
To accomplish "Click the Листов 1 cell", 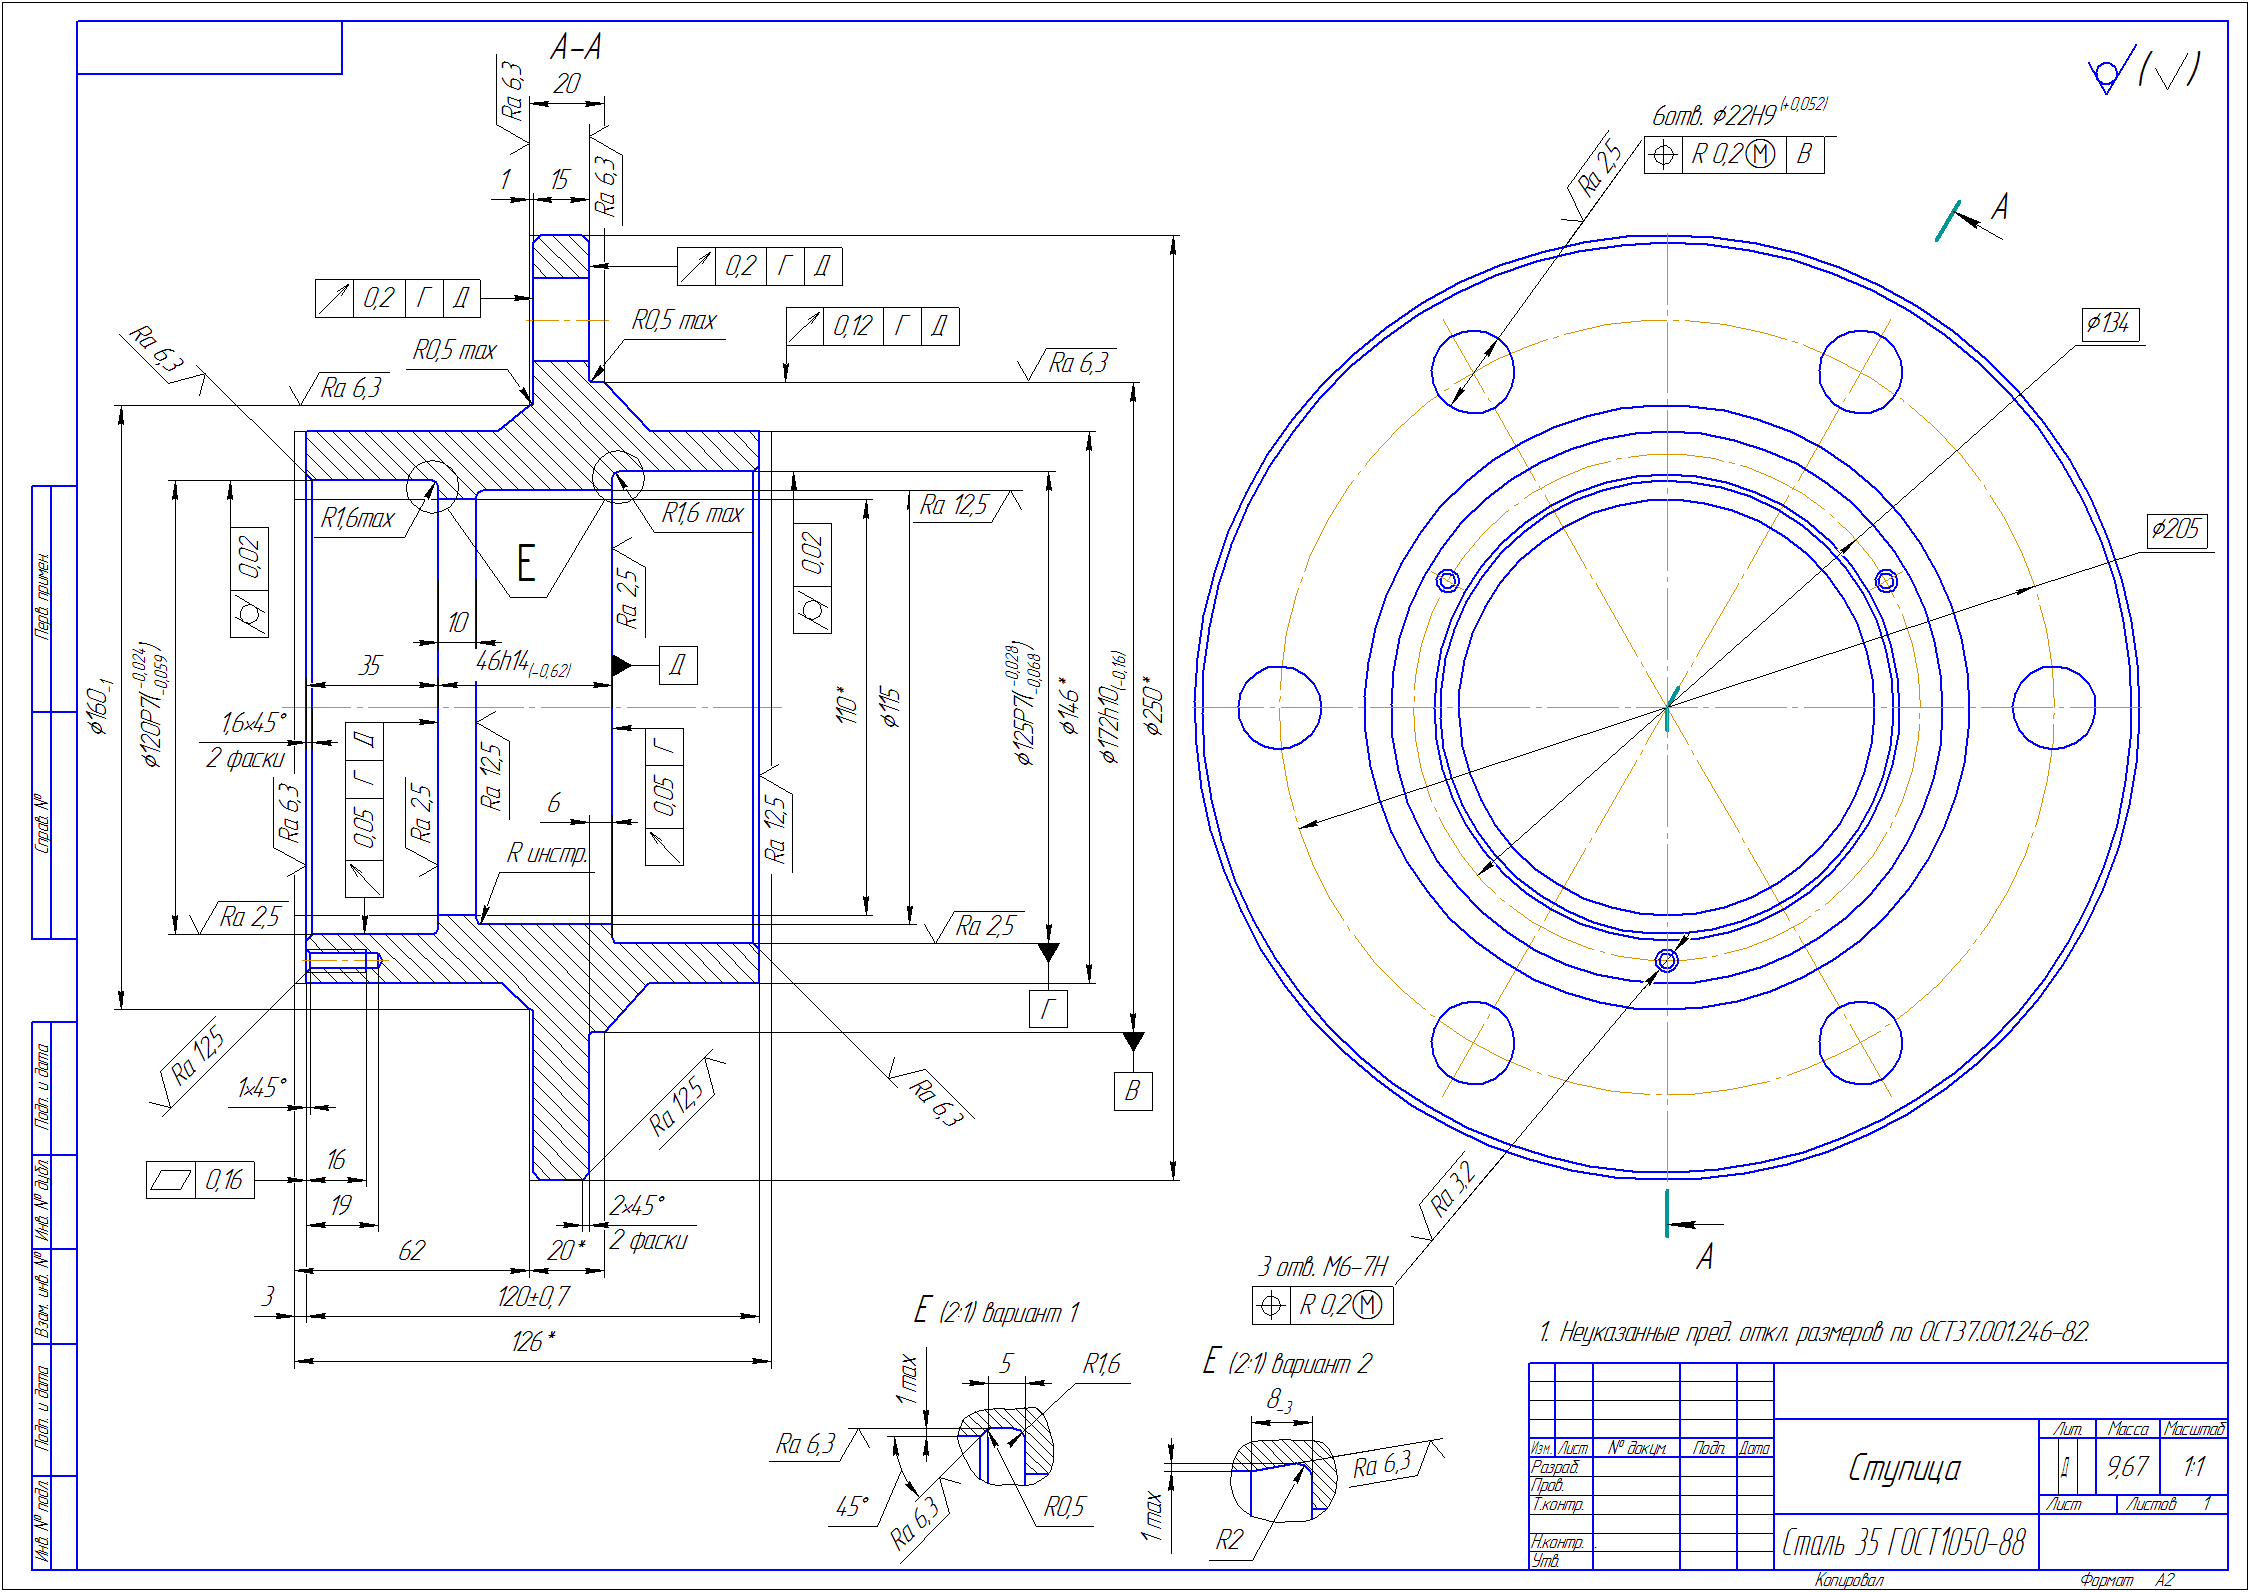I will click(x=2172, y=1504).
